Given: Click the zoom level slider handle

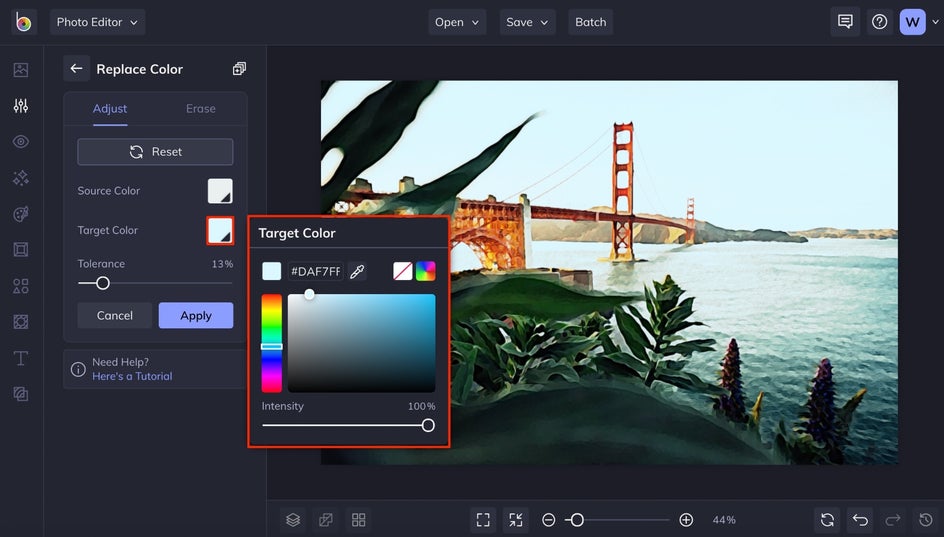Looking at the screenshot, I should [577, 520].
